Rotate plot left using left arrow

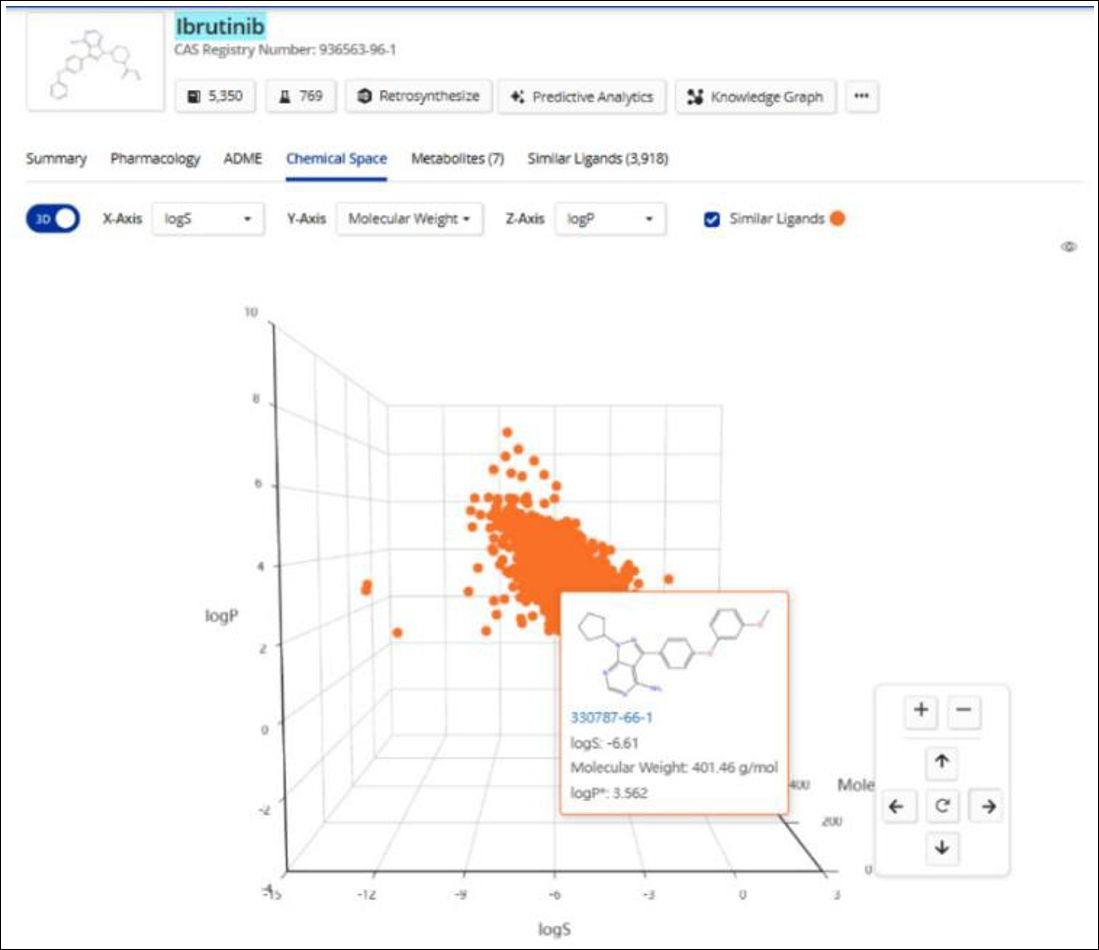pos(898,806)
